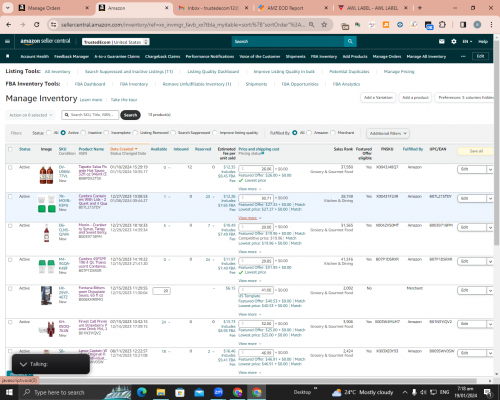Tick checkbox for the Fontana Bittersweet Chocolate row
The height and width of the screenshot is (400, 500).
pyautogui.click(x=10, y=288)
